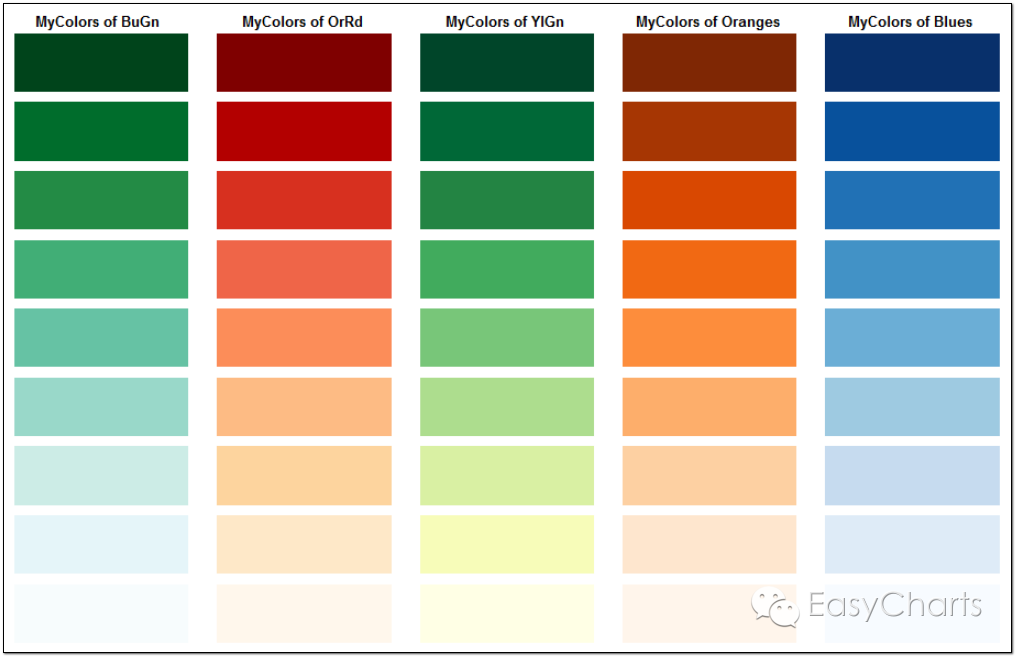This screenshot has width=1016, height=657.
Task: Pick the salmon fourth OrRd swatch
Action: click(x=304, y=269)
